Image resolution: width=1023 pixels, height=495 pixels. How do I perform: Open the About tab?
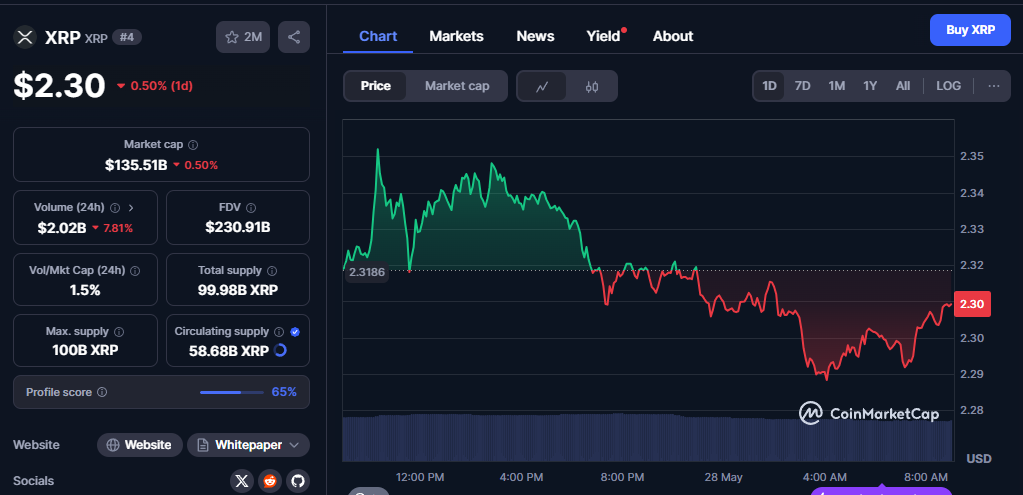coord(673,36)
